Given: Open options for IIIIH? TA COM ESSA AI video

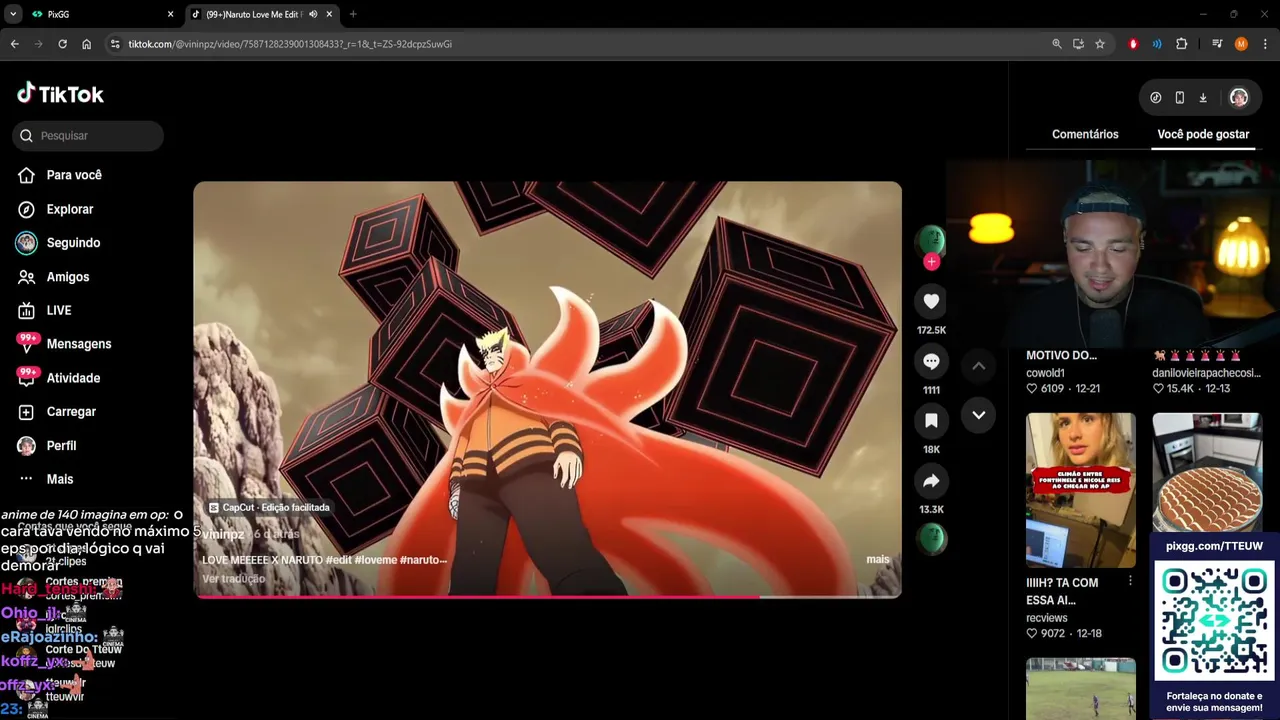Looking at the screenshot, I should pyautogui.click(x=1130, y=581).
